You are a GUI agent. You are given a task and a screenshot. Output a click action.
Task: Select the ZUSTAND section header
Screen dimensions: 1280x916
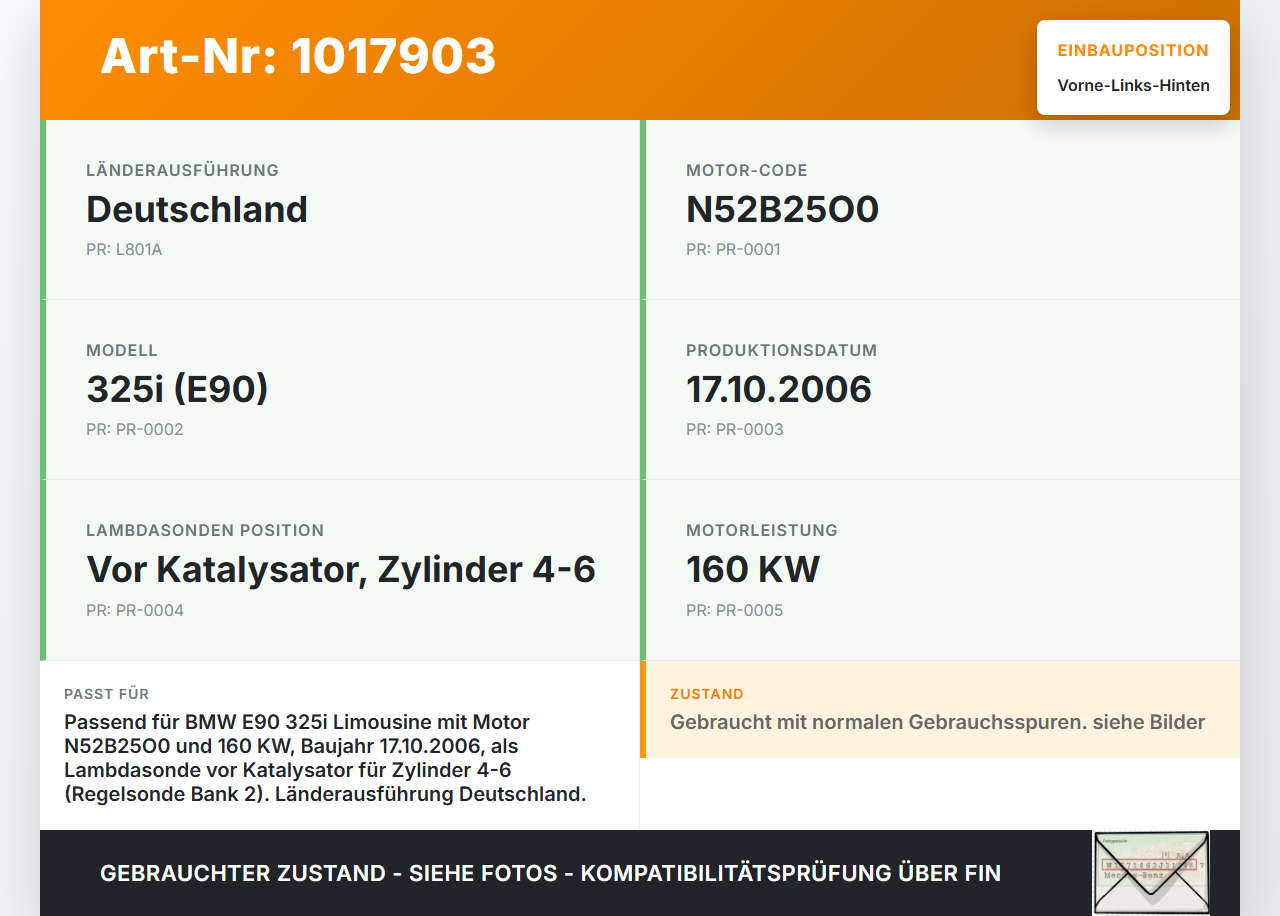coord(706,693)
